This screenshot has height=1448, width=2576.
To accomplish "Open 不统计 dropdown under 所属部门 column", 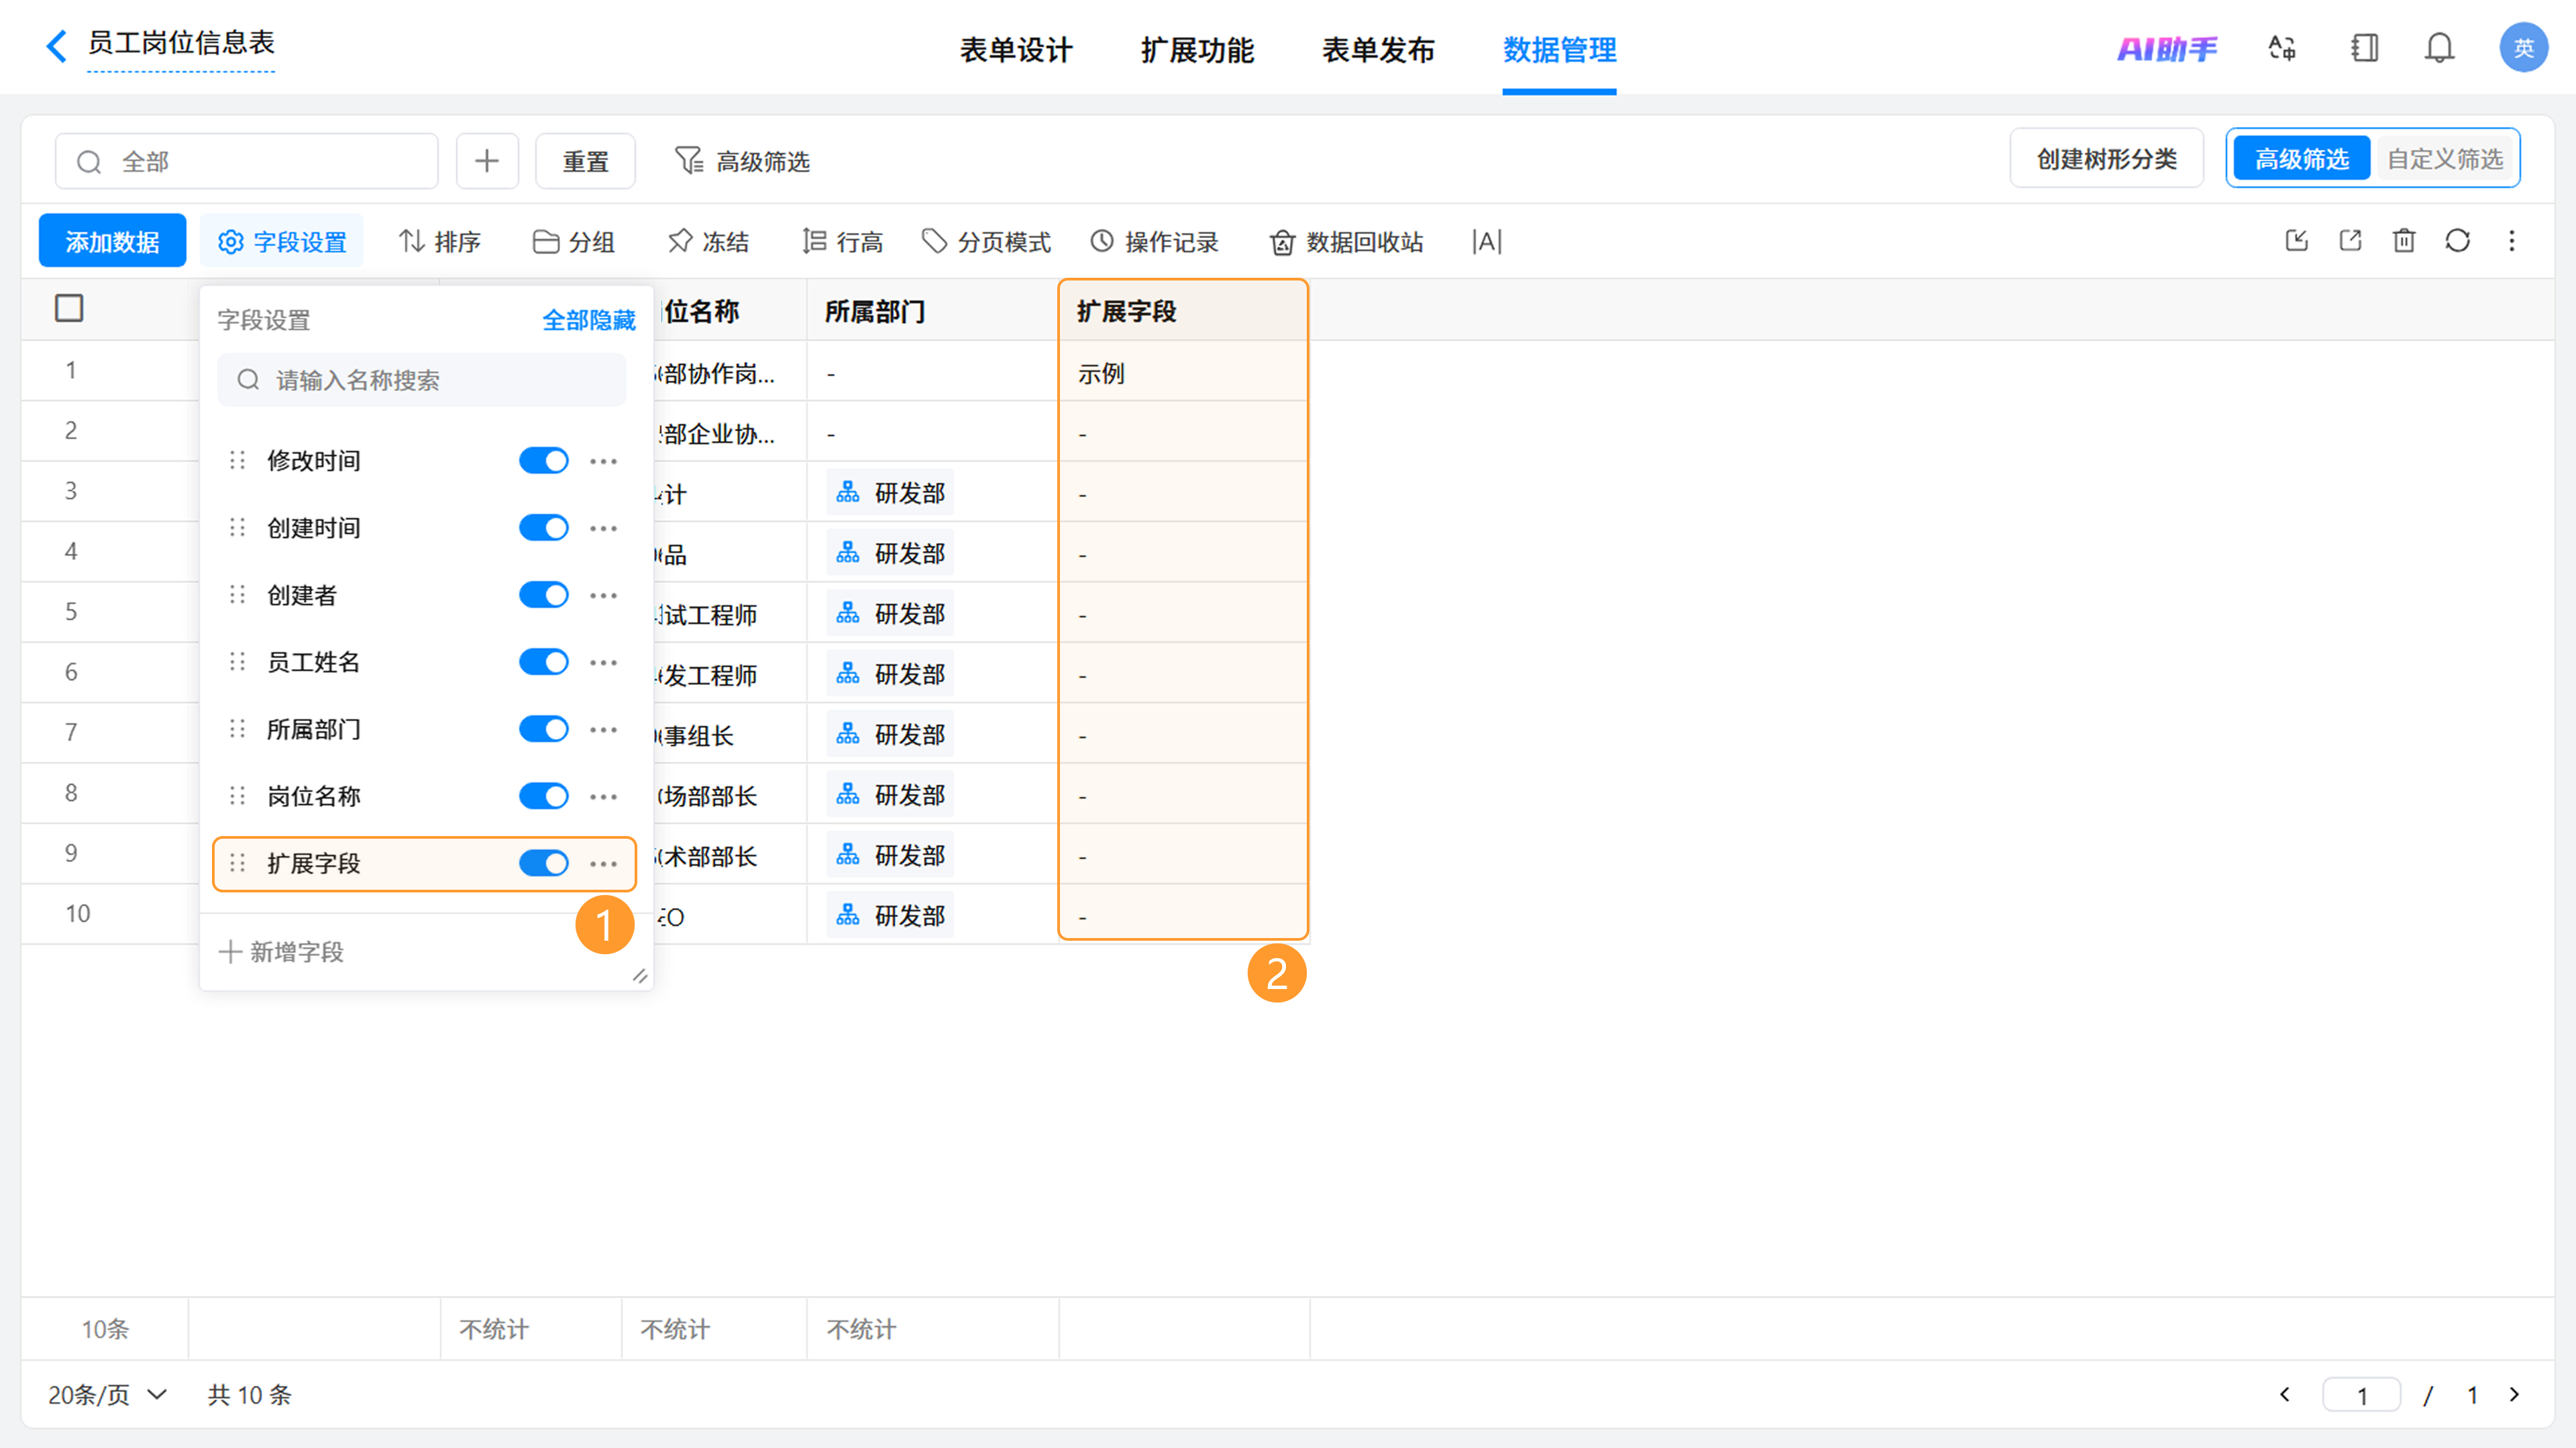I will [861, 1329].
